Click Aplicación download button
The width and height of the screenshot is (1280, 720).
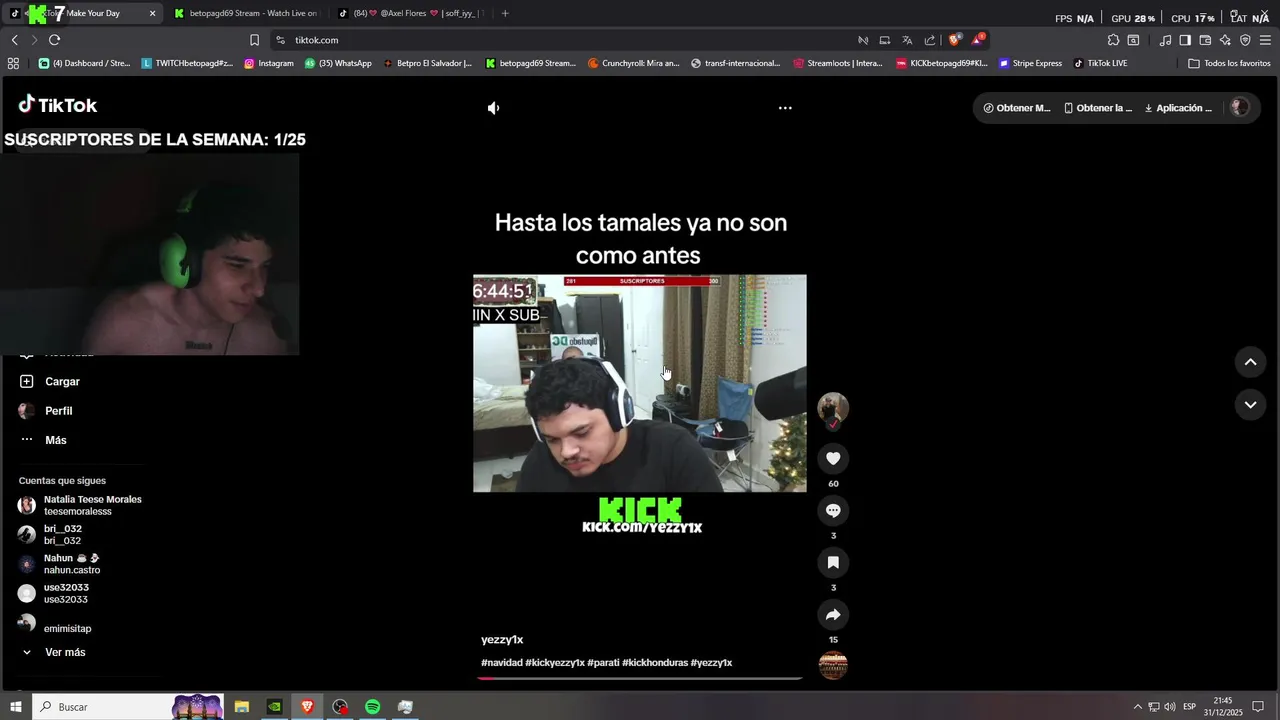1178,108
